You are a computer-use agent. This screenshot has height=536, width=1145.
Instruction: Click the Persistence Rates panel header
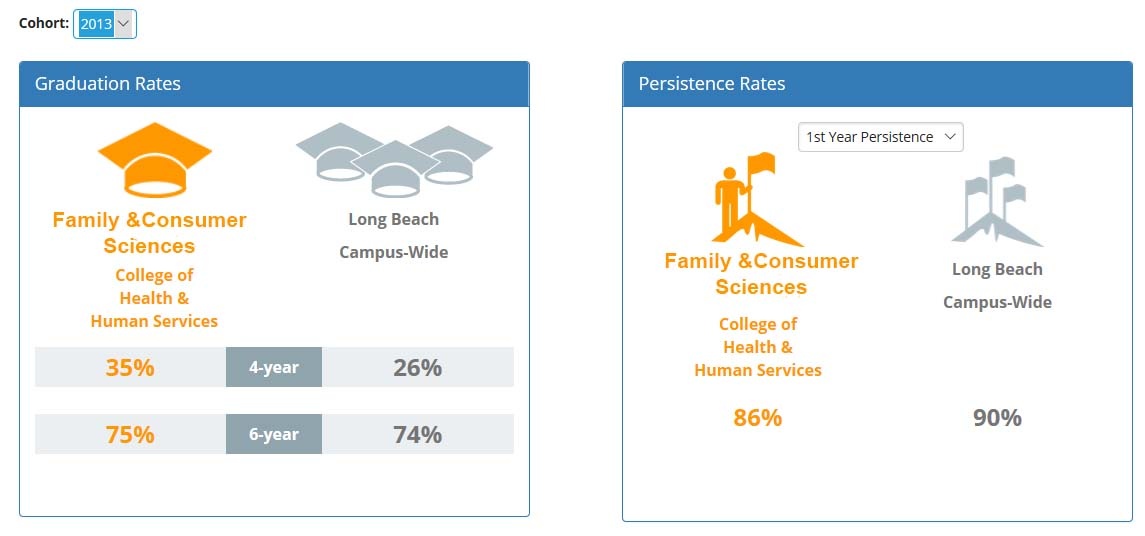[x=877, y=83]
